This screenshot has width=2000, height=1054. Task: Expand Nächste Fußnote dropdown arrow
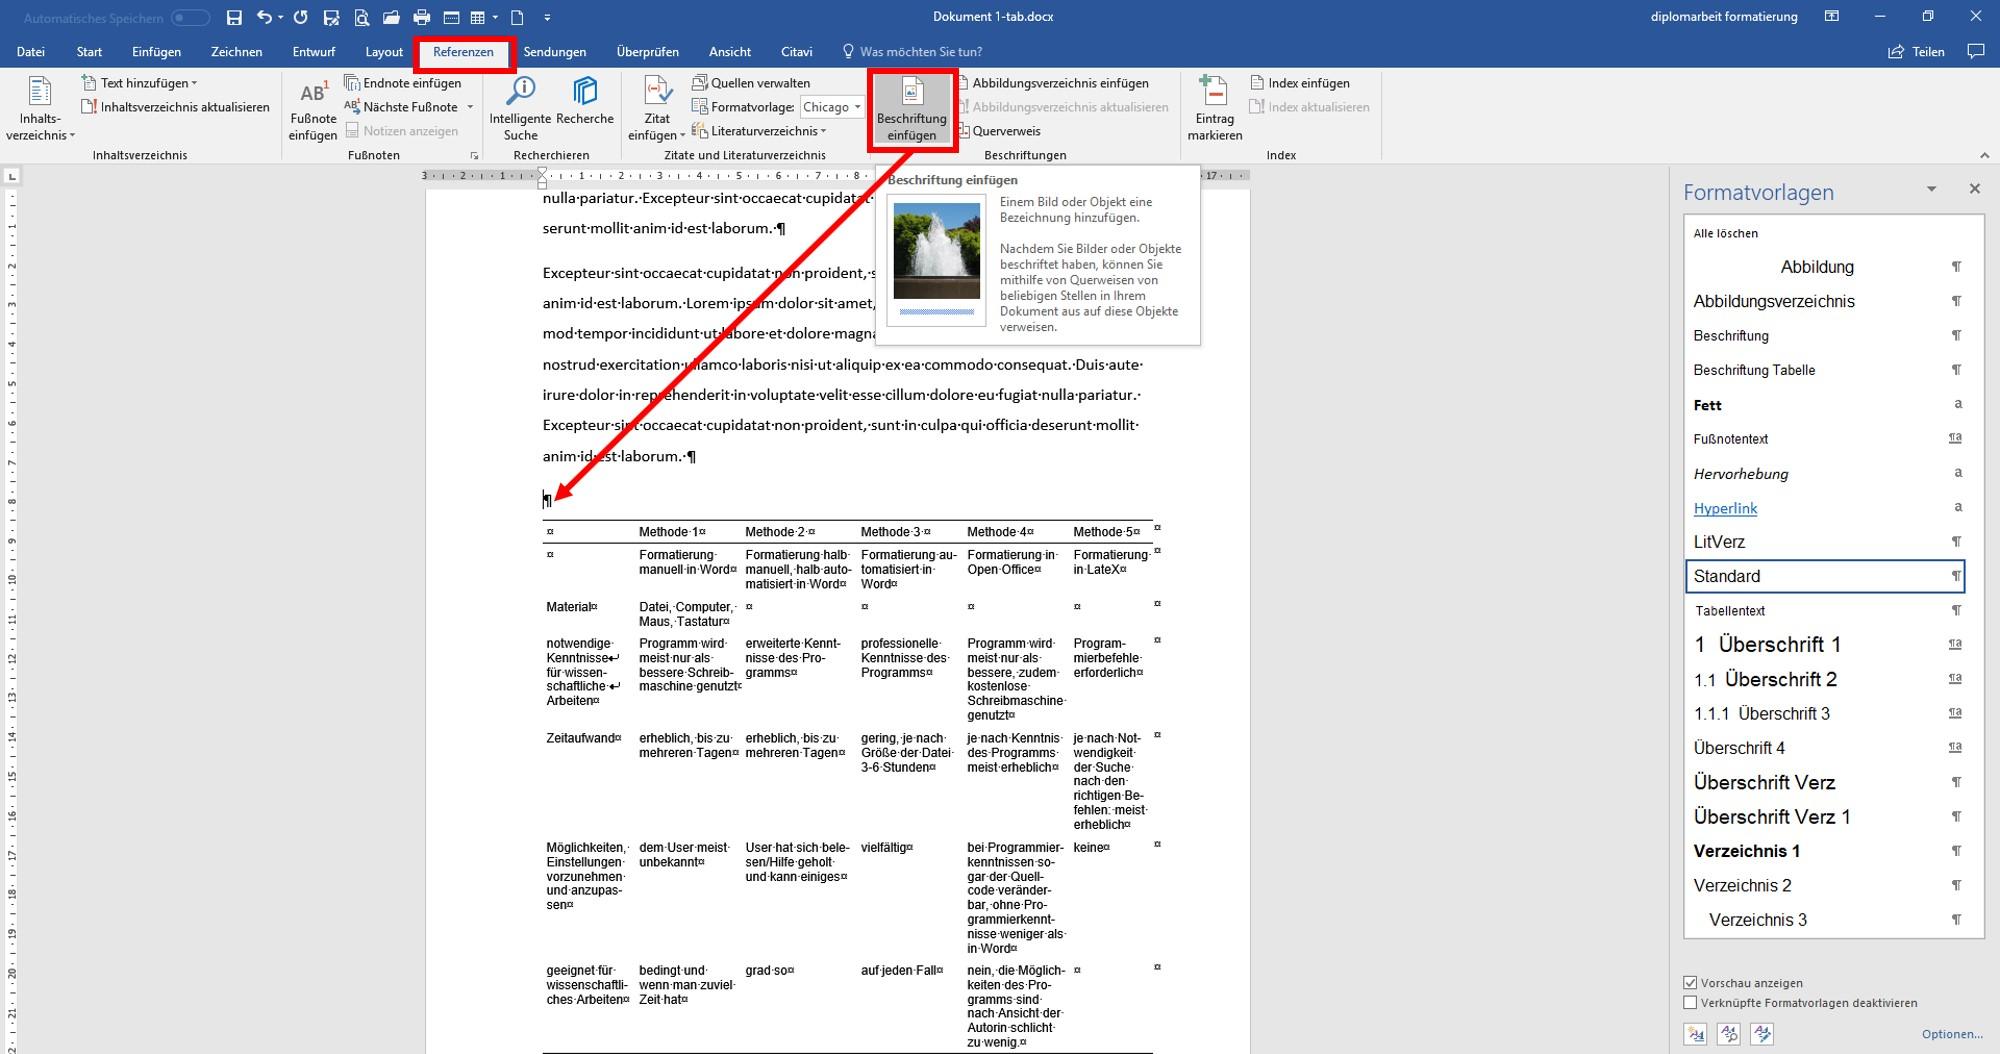tap(470, 107)
